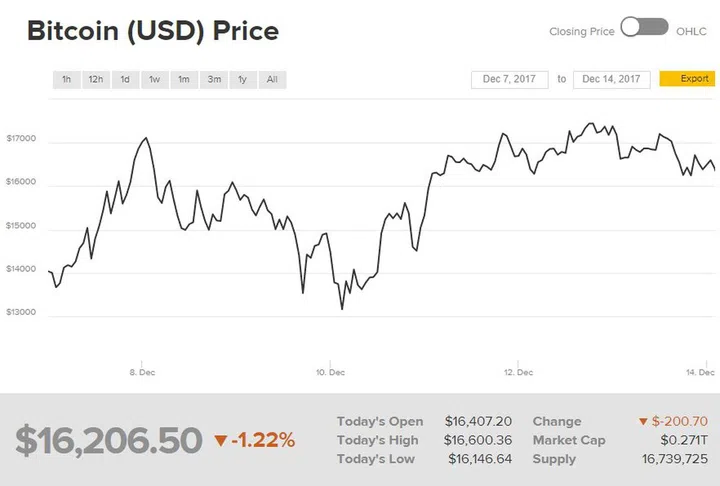Click the OHLC label
The image size is (720, 486).
tap(693, 31)
